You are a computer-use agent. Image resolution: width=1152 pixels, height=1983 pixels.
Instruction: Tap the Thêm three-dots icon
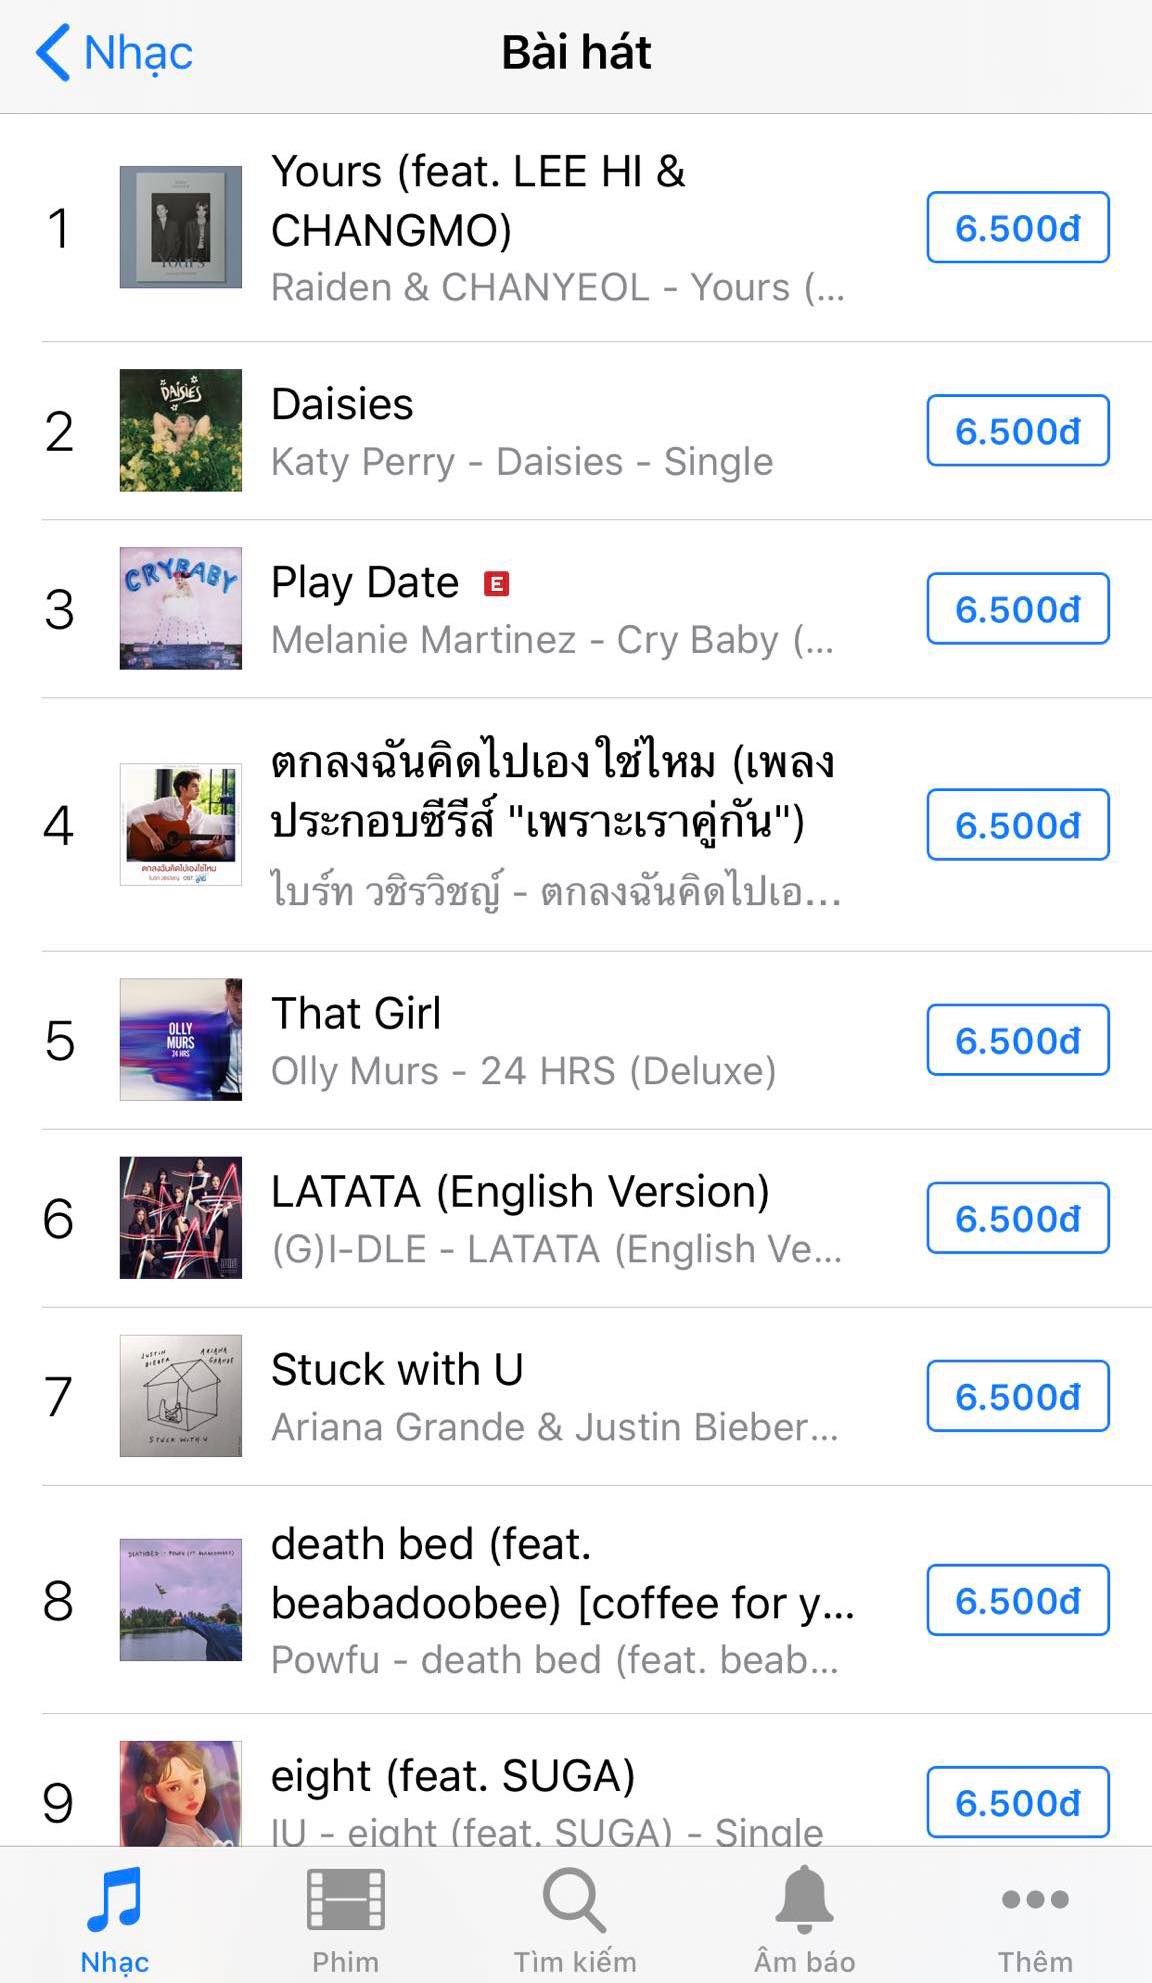tap(1035, 1899)
